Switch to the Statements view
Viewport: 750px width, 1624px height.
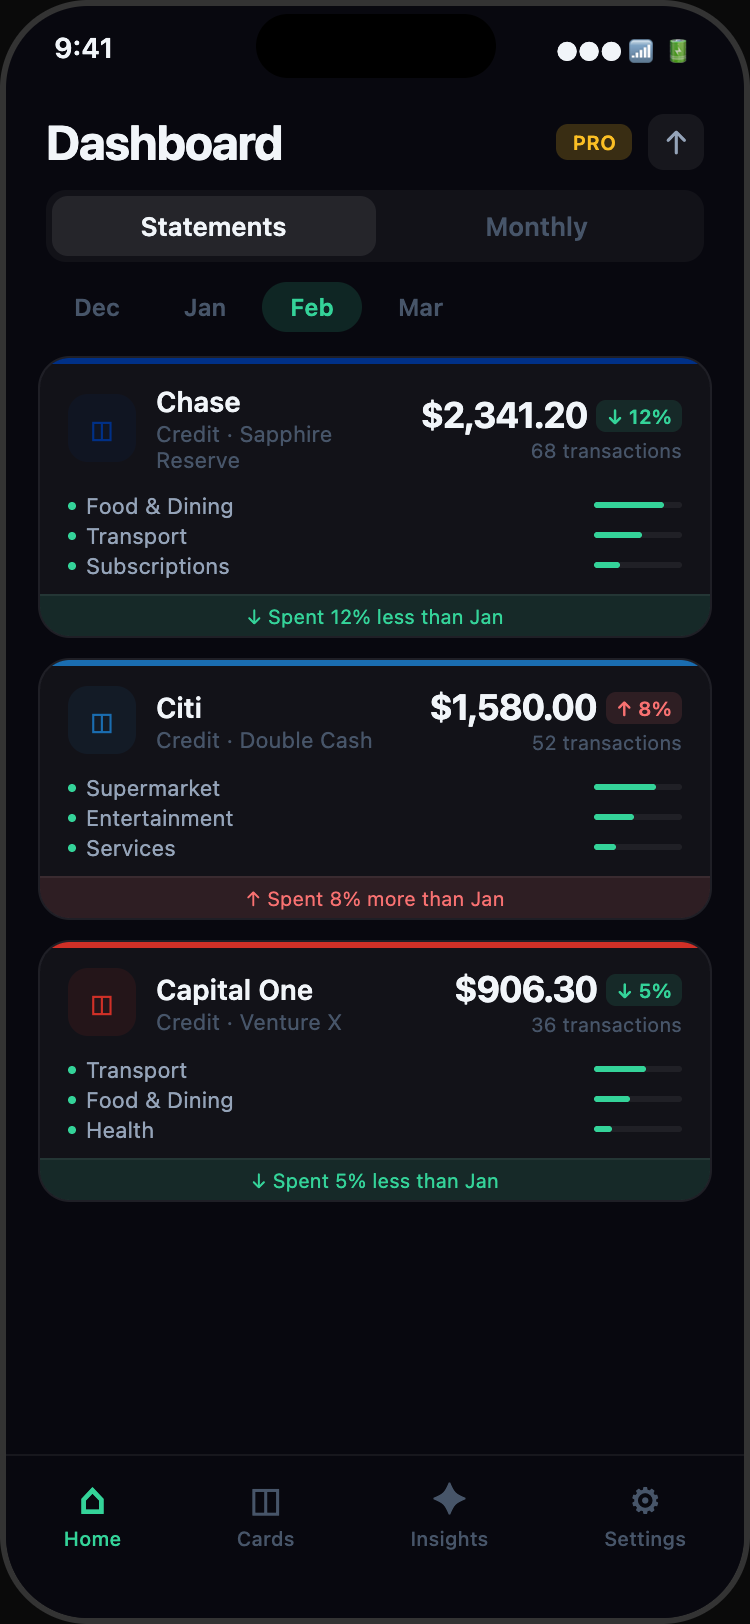pos(214,227)
